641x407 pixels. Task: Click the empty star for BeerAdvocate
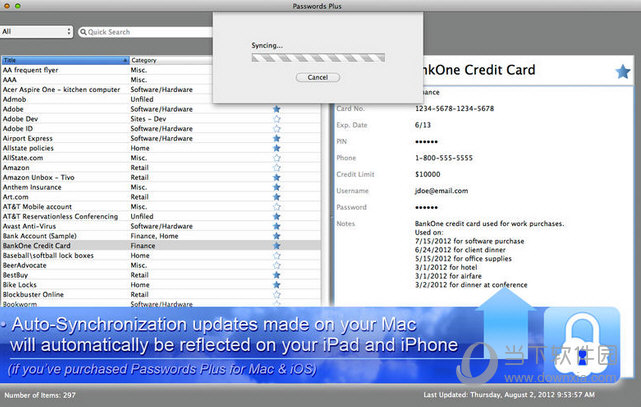point(277,266)
